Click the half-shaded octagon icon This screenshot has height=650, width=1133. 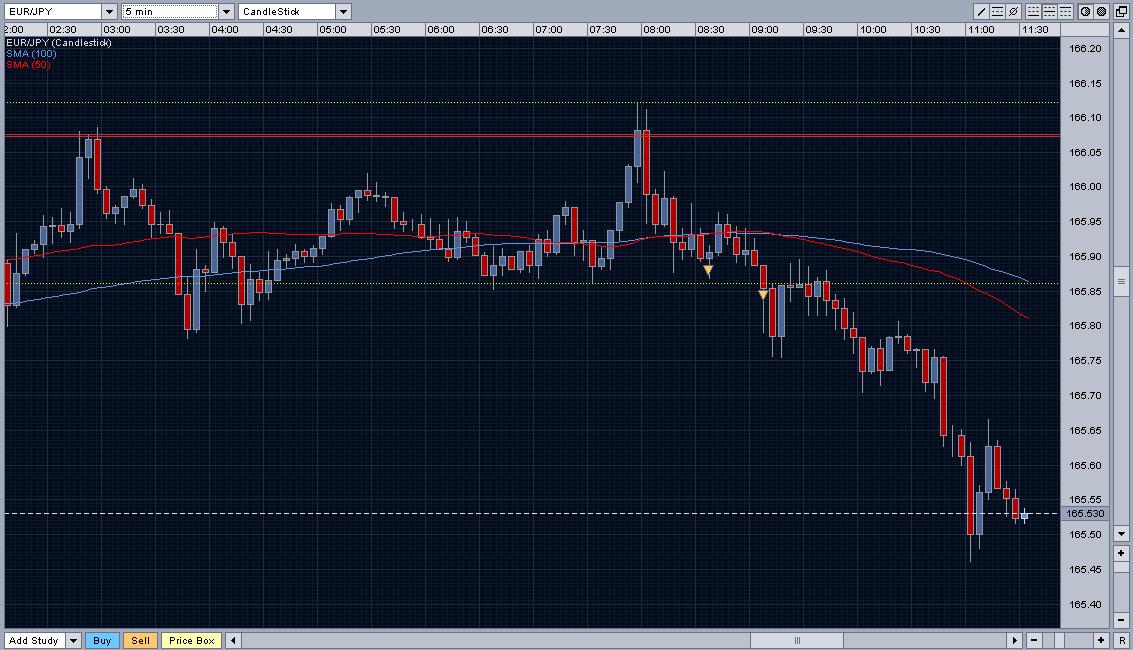tap(1085, 12)
